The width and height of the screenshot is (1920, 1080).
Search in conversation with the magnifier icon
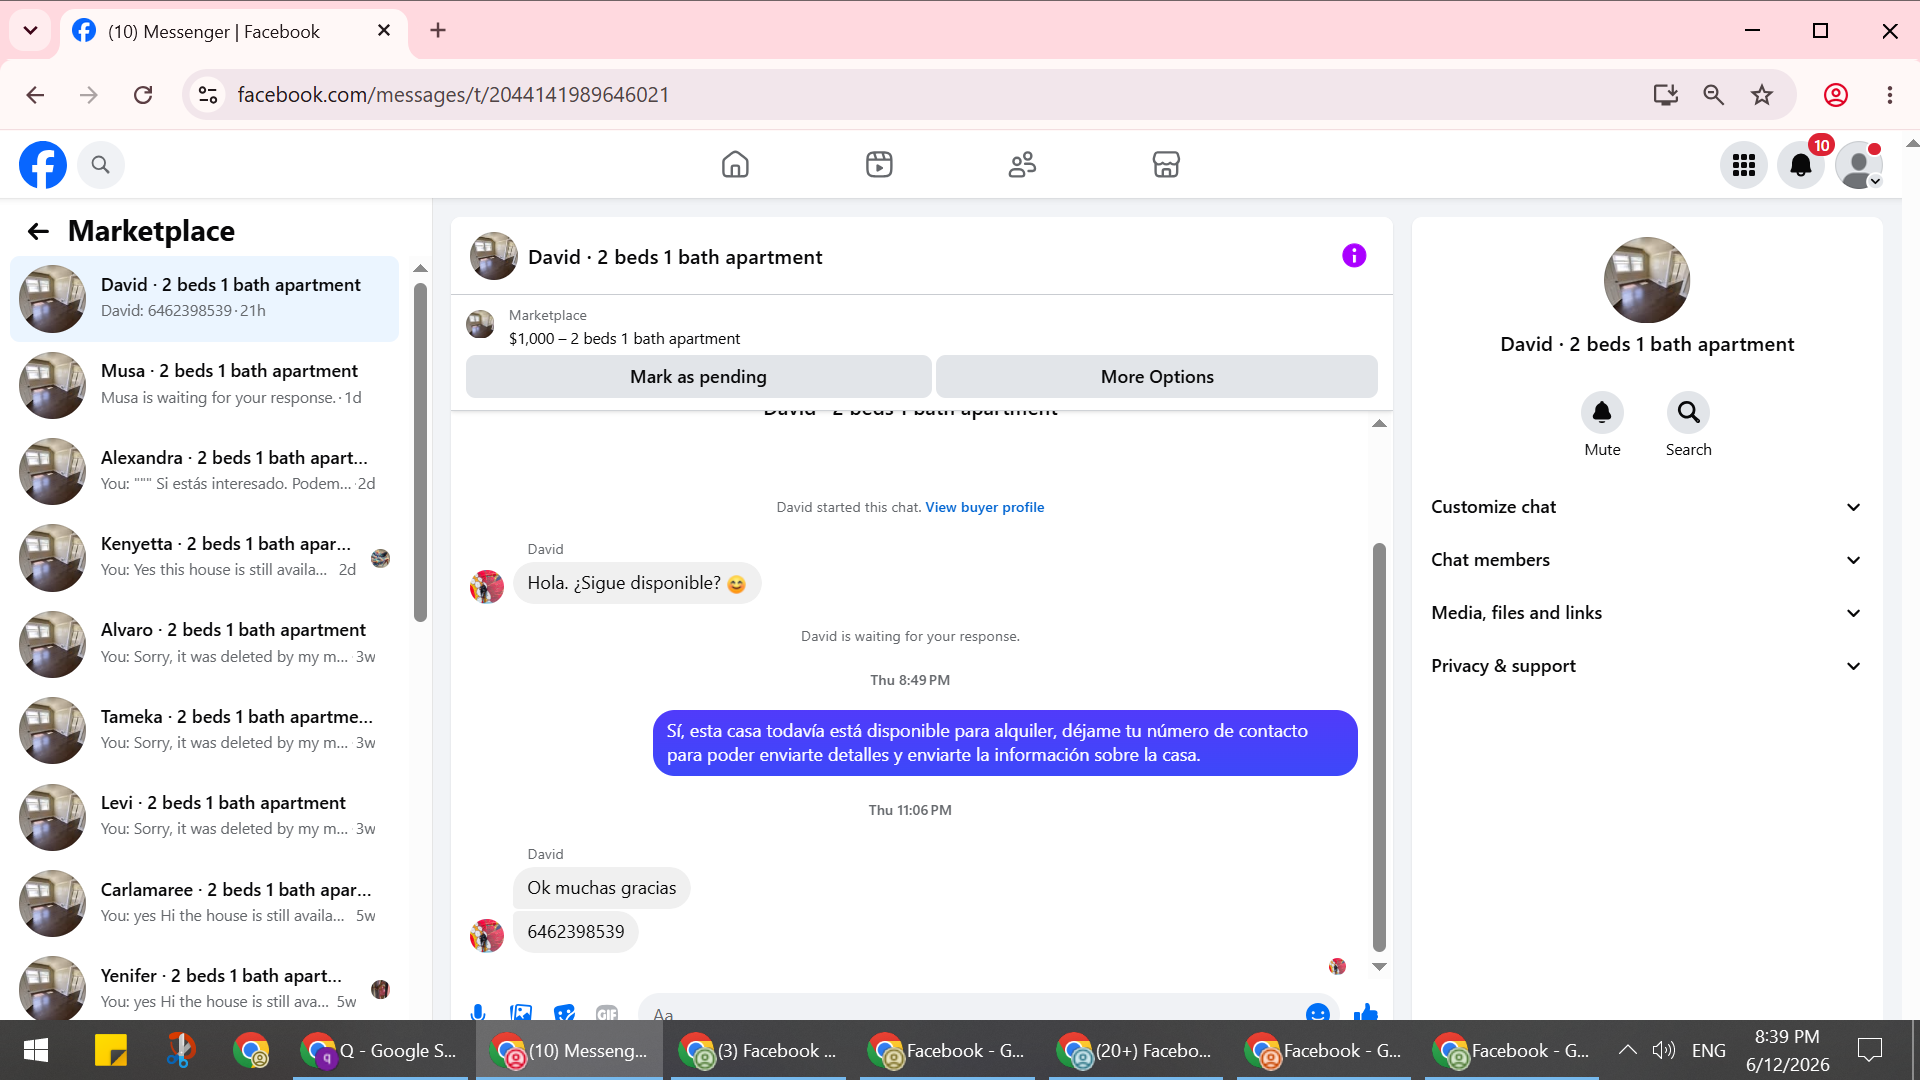(1688, 412)
